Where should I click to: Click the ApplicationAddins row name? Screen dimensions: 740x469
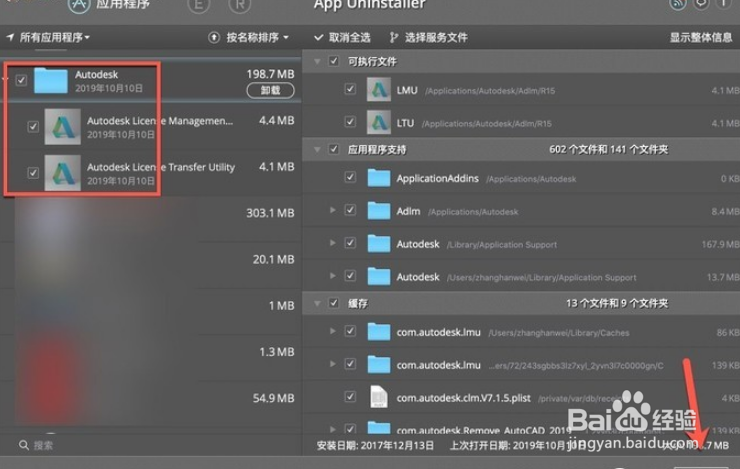point(437,178)
